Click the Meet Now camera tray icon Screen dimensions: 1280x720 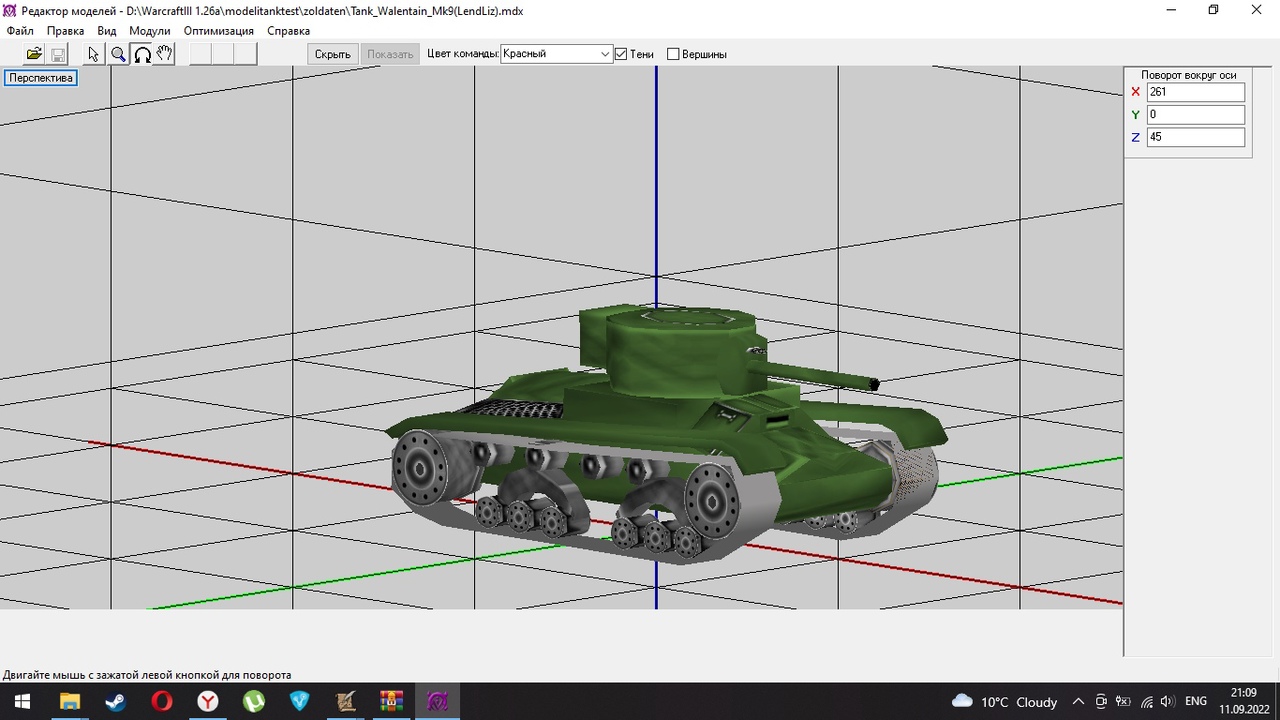point(1101,702)
